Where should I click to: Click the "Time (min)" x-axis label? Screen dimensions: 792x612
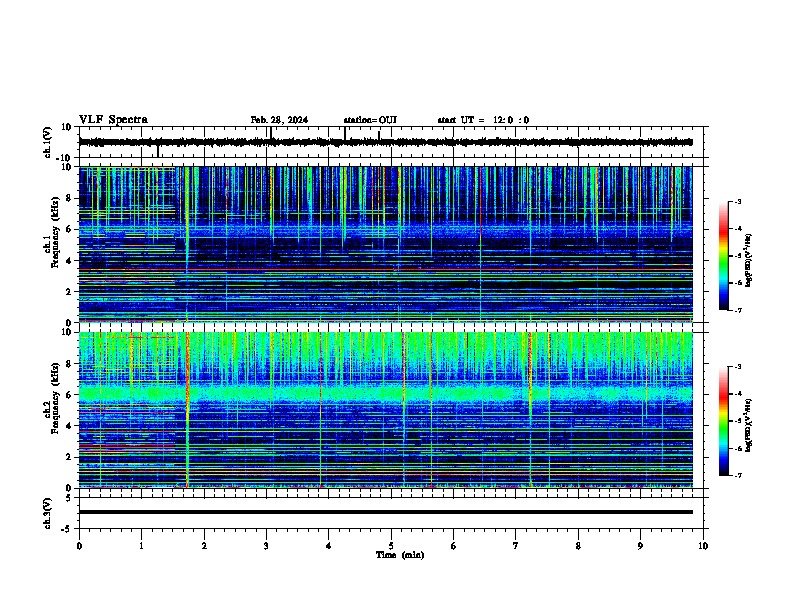[x=400, y=555]
